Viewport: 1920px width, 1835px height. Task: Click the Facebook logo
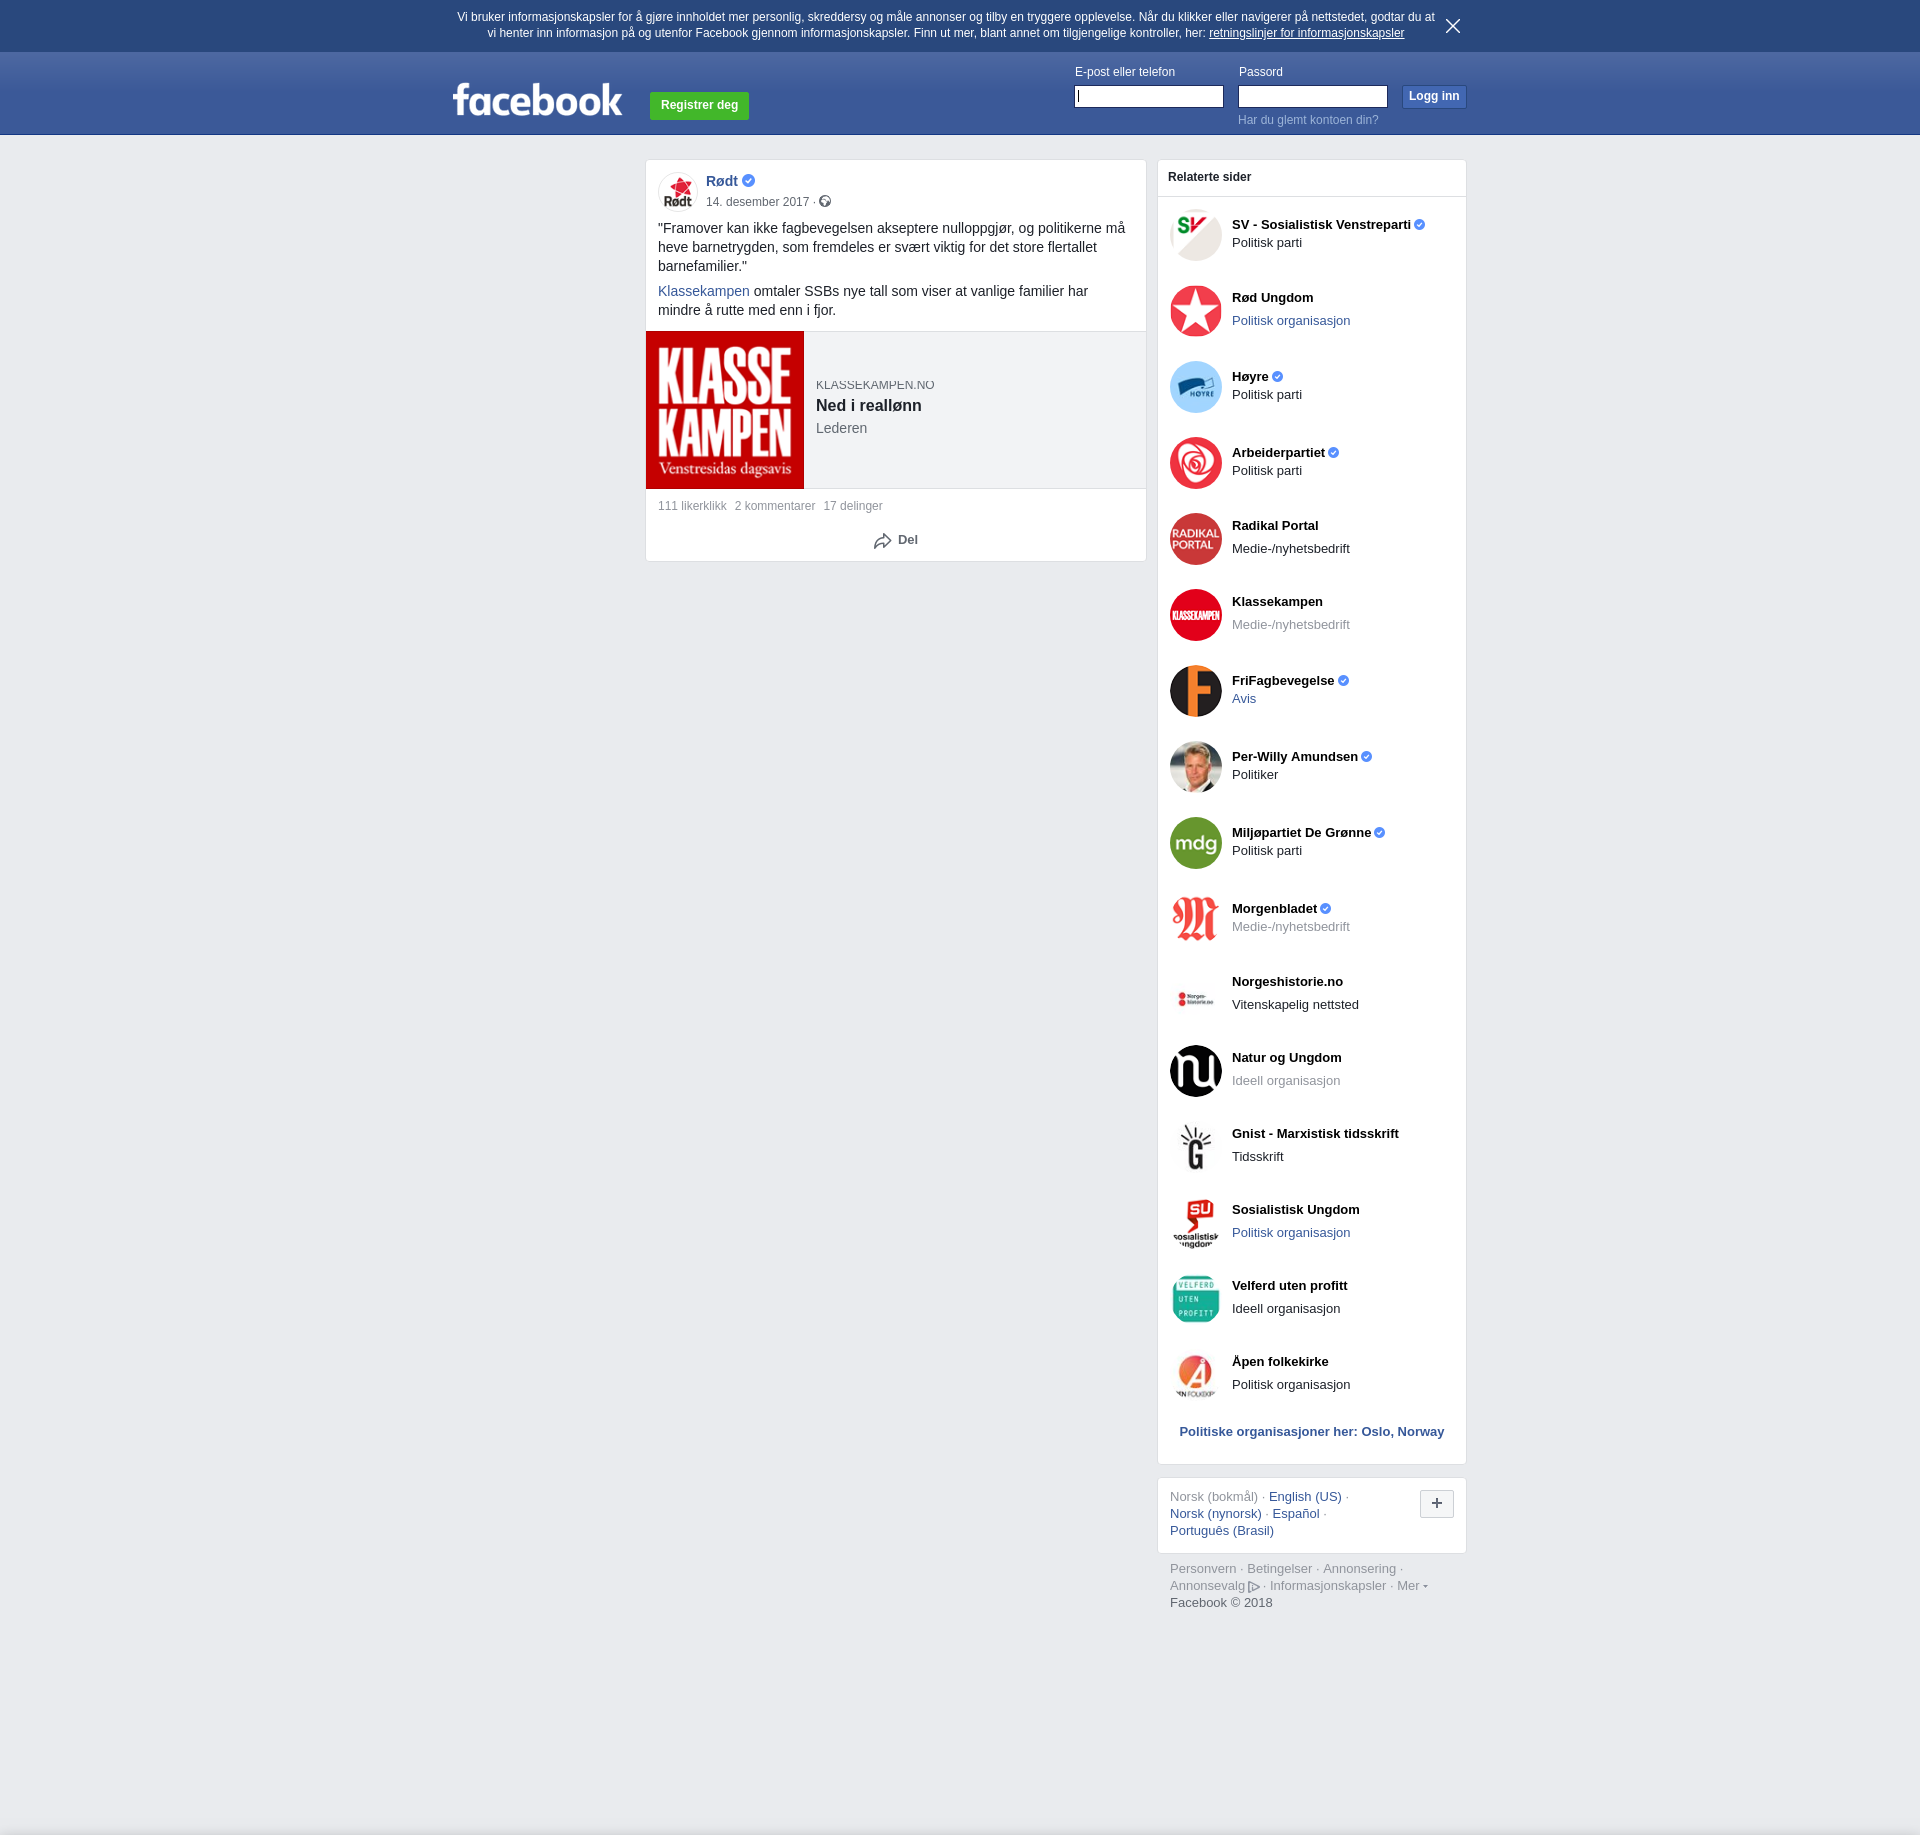tap(537, 99)
